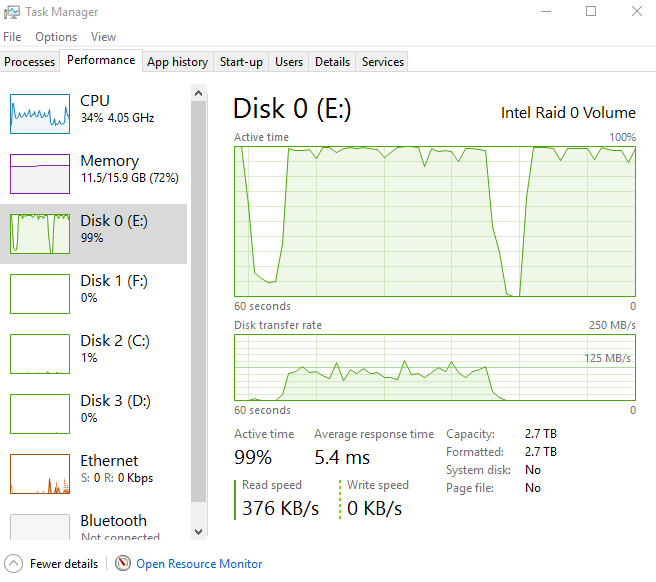Click the Resource Monitor icon at bottom
The image size is (656, 582).
click(123, 564)
